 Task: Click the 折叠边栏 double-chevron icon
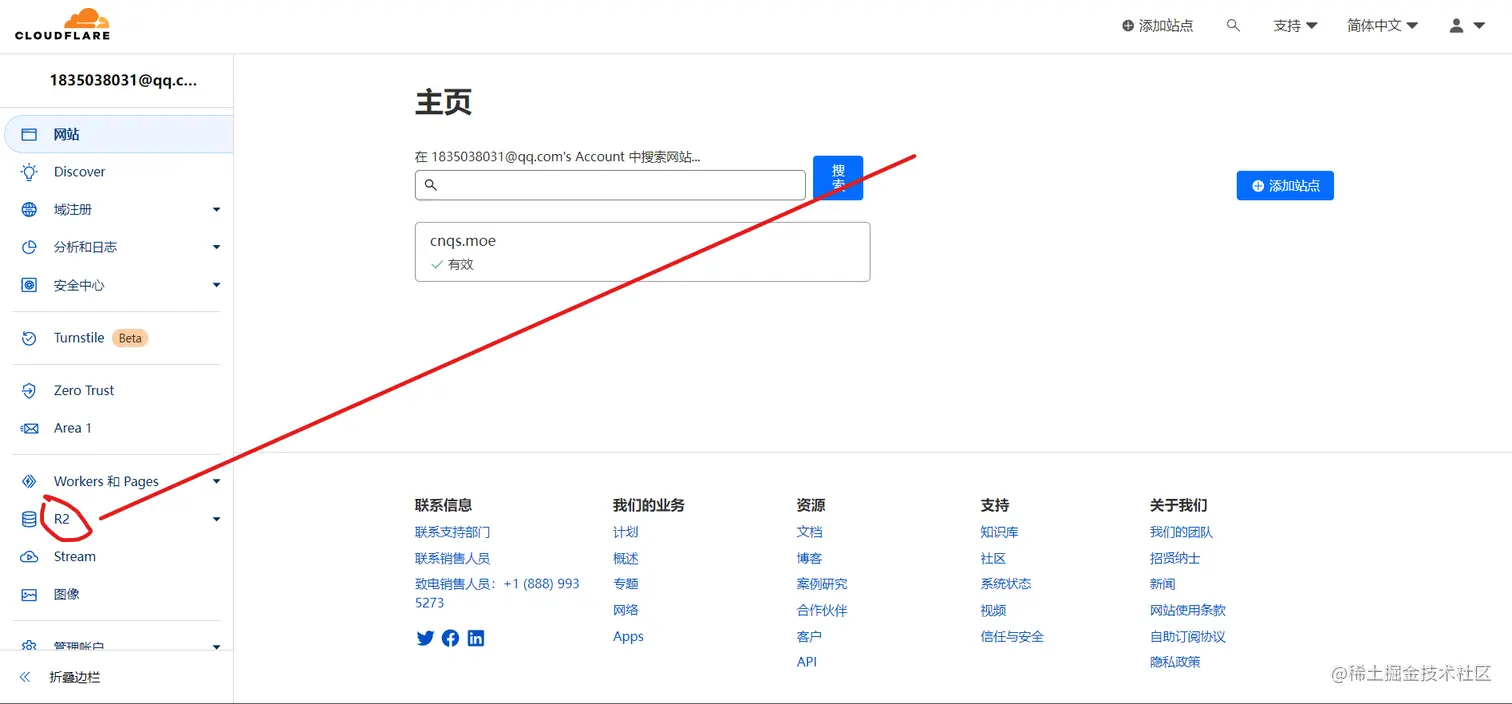point(26,677)
